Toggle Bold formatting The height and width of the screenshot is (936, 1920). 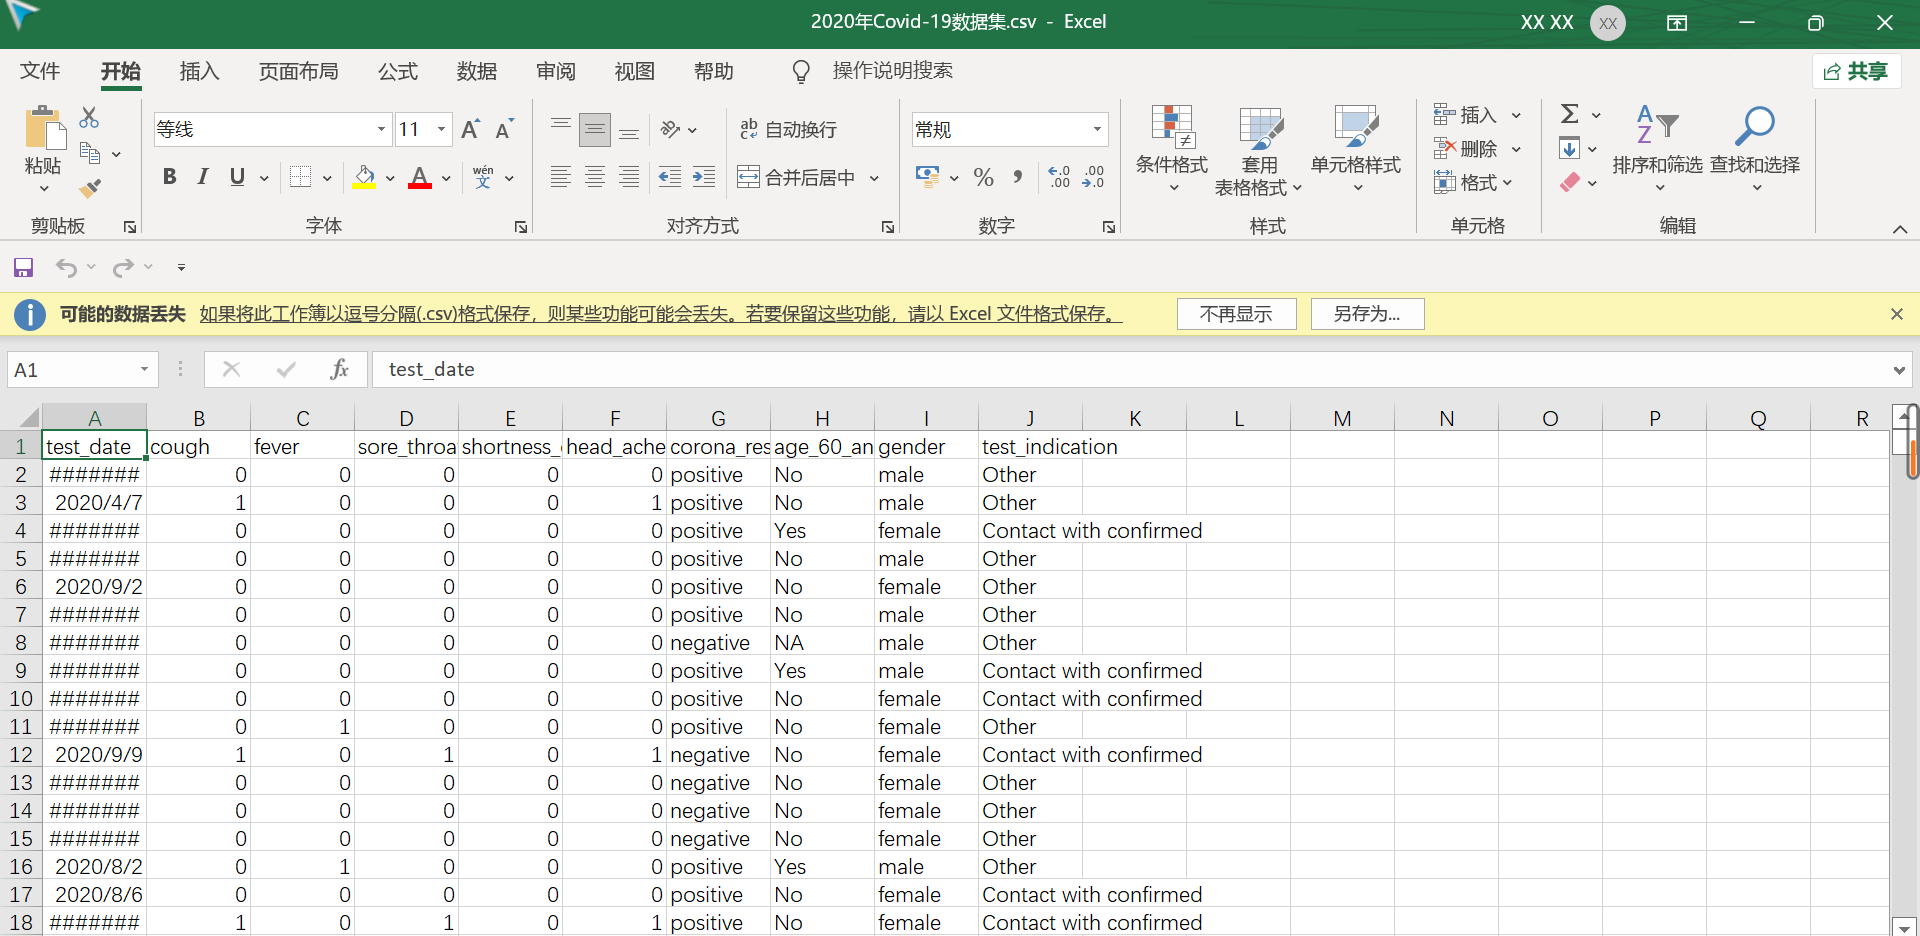[x=169, y=177]
